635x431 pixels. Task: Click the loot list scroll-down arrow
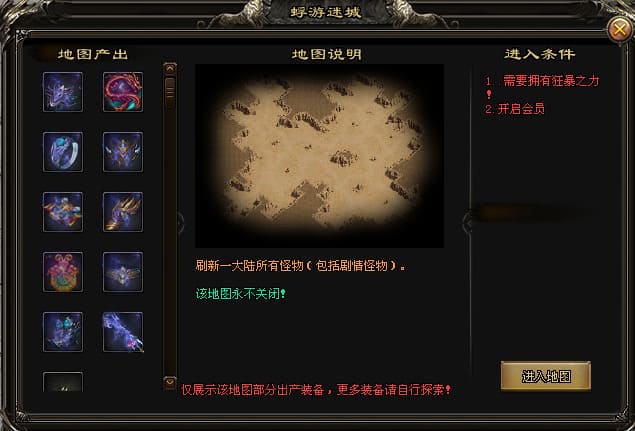[170, 382]
